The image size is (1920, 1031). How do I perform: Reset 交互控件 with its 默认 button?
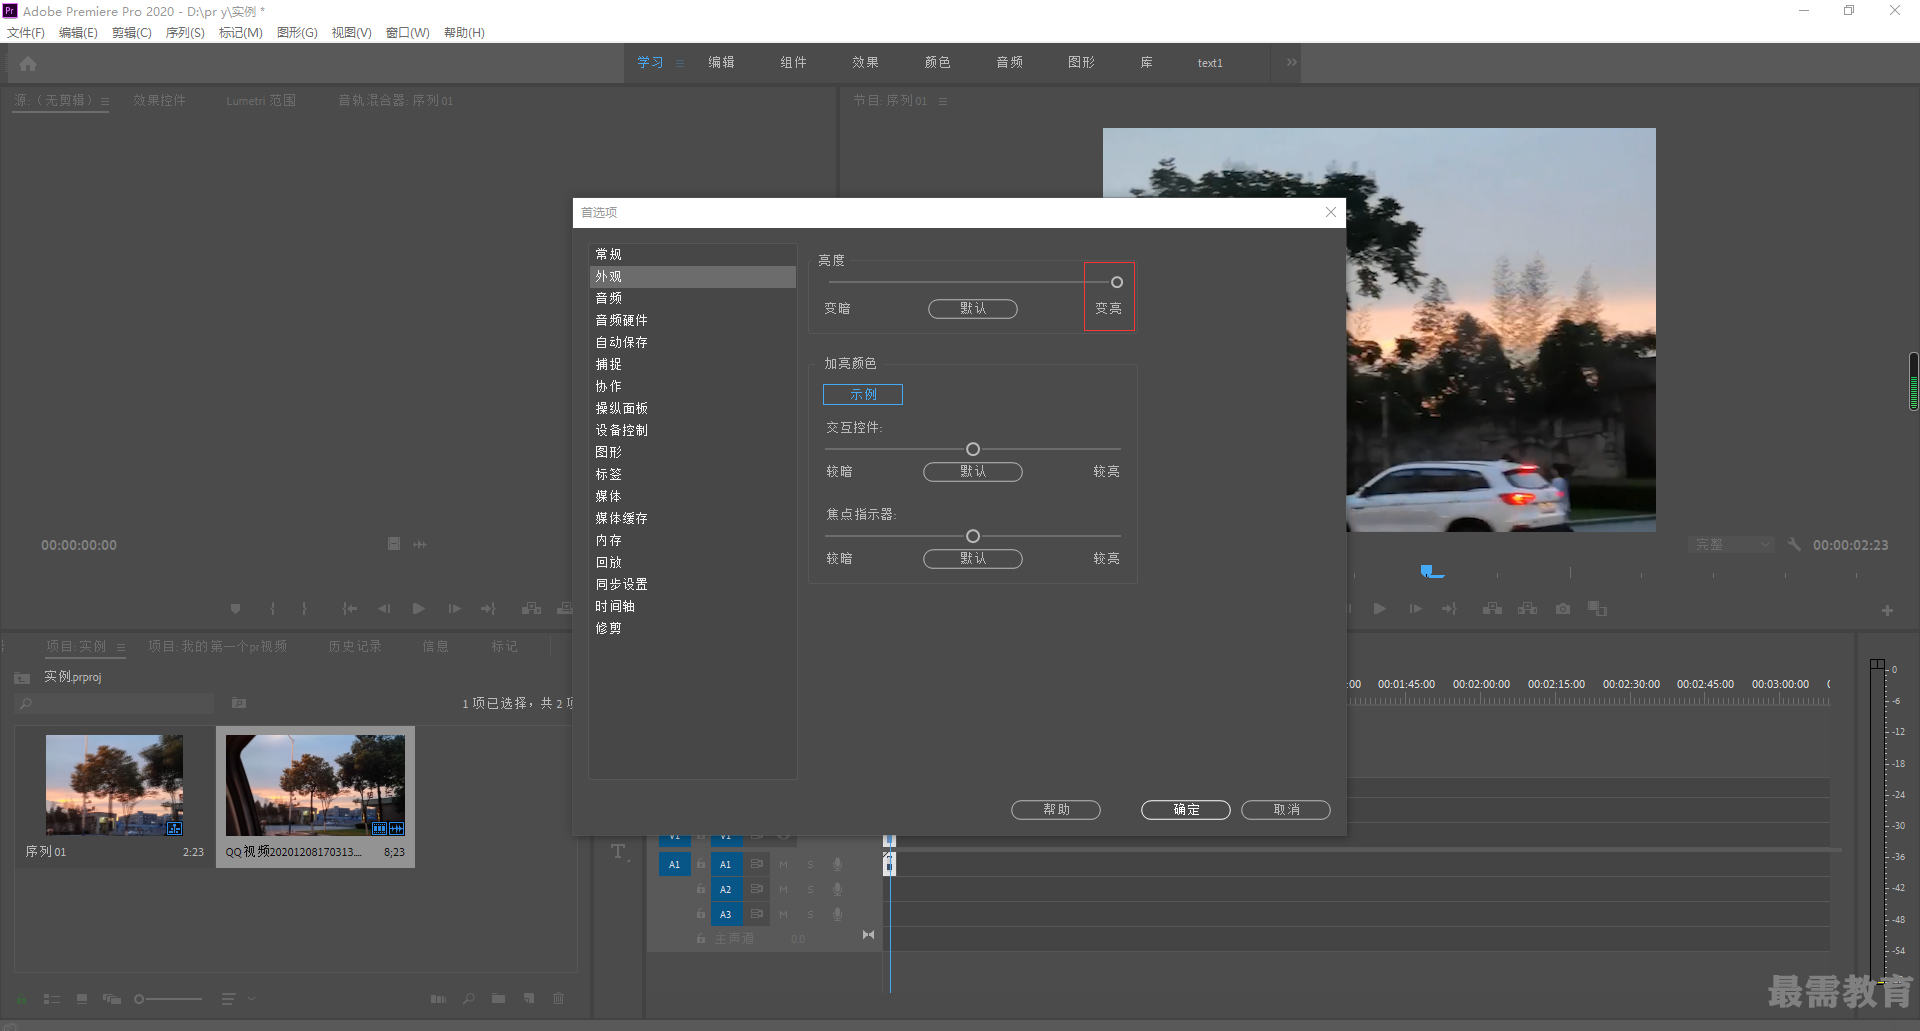coord(973,472)
